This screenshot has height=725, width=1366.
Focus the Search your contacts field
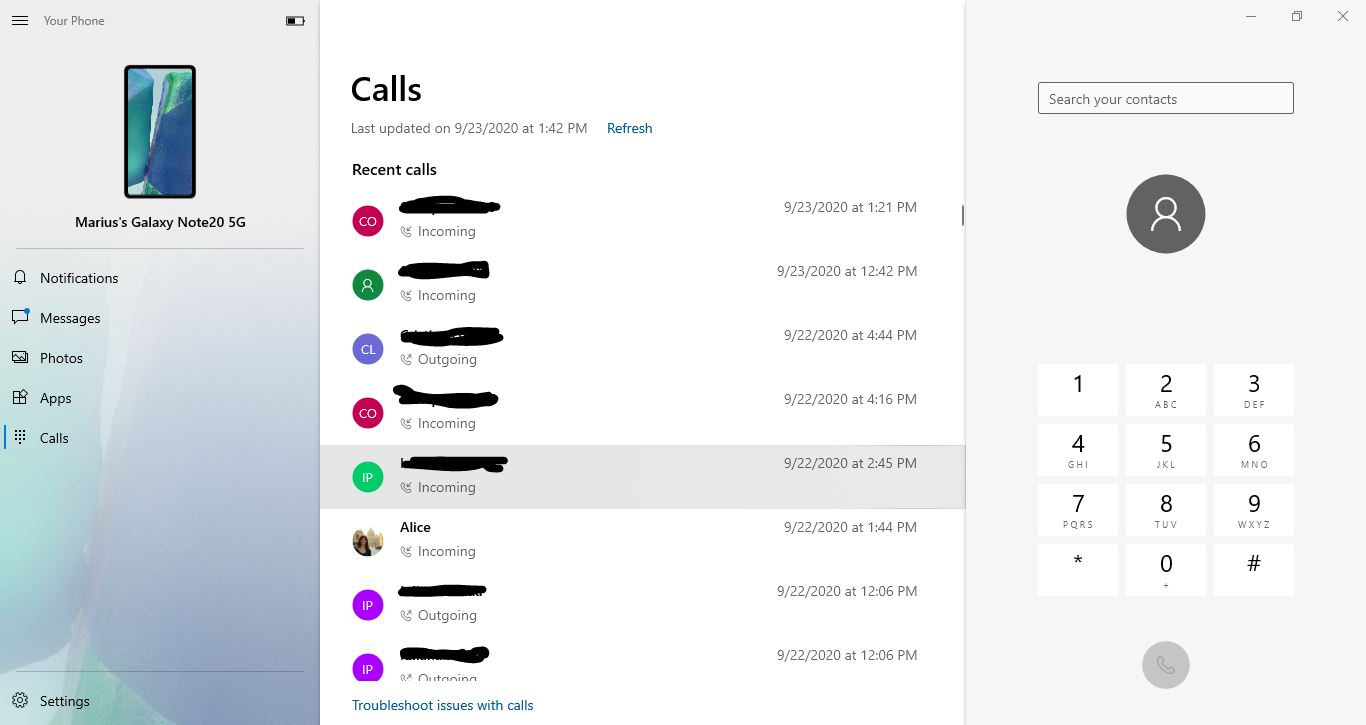click(x=1165, y=98)
